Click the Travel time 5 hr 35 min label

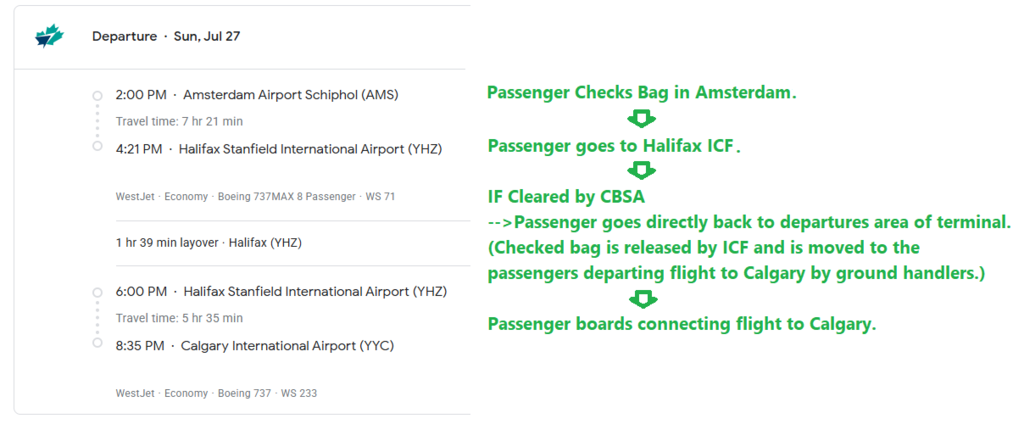[179, 318]
